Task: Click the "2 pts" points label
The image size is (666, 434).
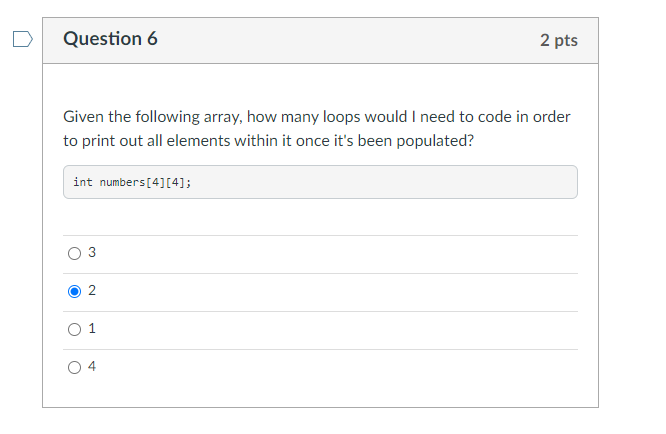Action: [x=558, y=41]
